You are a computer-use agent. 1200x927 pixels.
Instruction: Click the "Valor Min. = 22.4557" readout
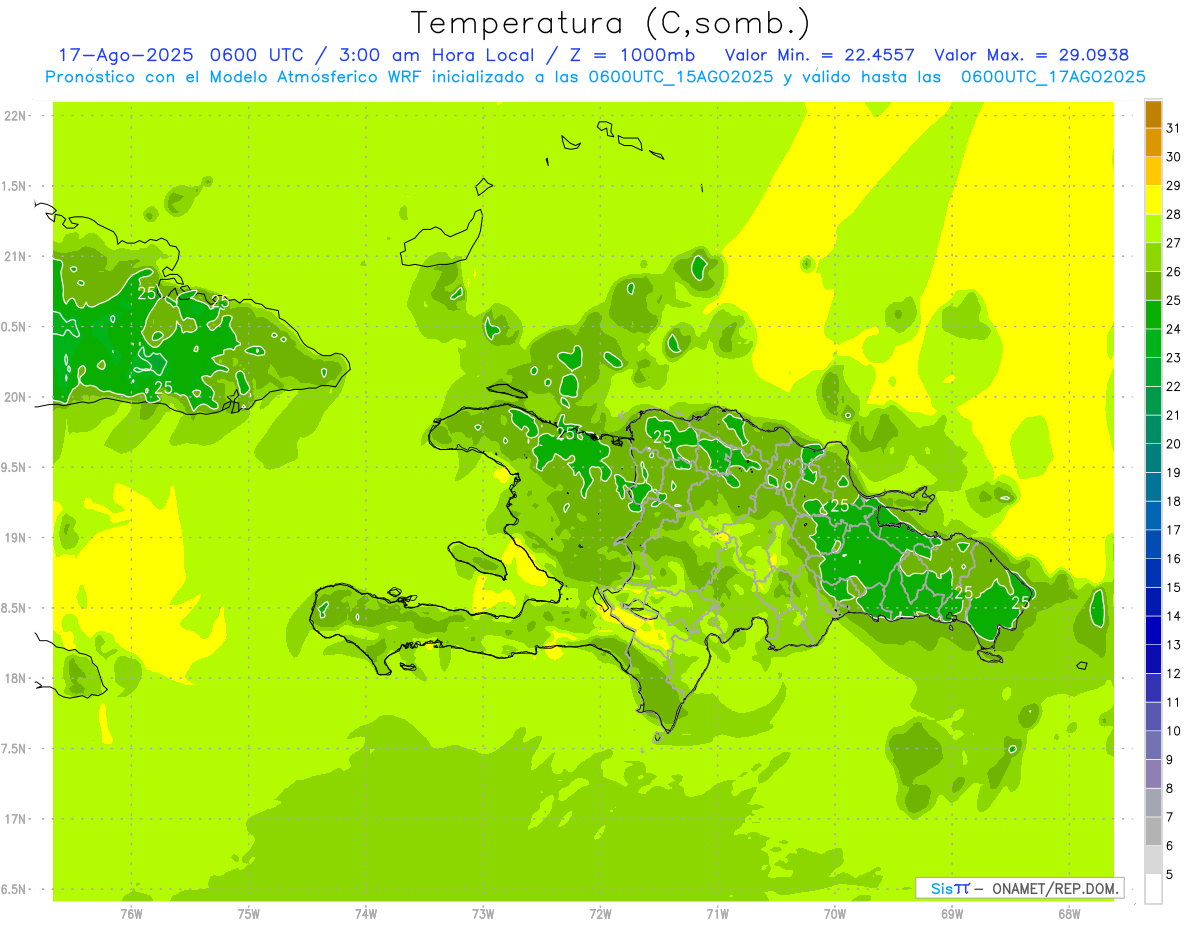(x=822, y=55)
